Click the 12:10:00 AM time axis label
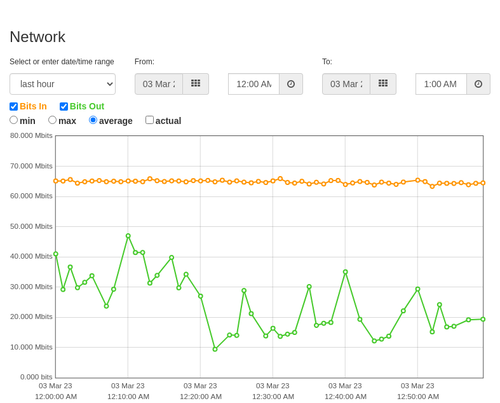The image size is (500, 403). coord(128,397)
